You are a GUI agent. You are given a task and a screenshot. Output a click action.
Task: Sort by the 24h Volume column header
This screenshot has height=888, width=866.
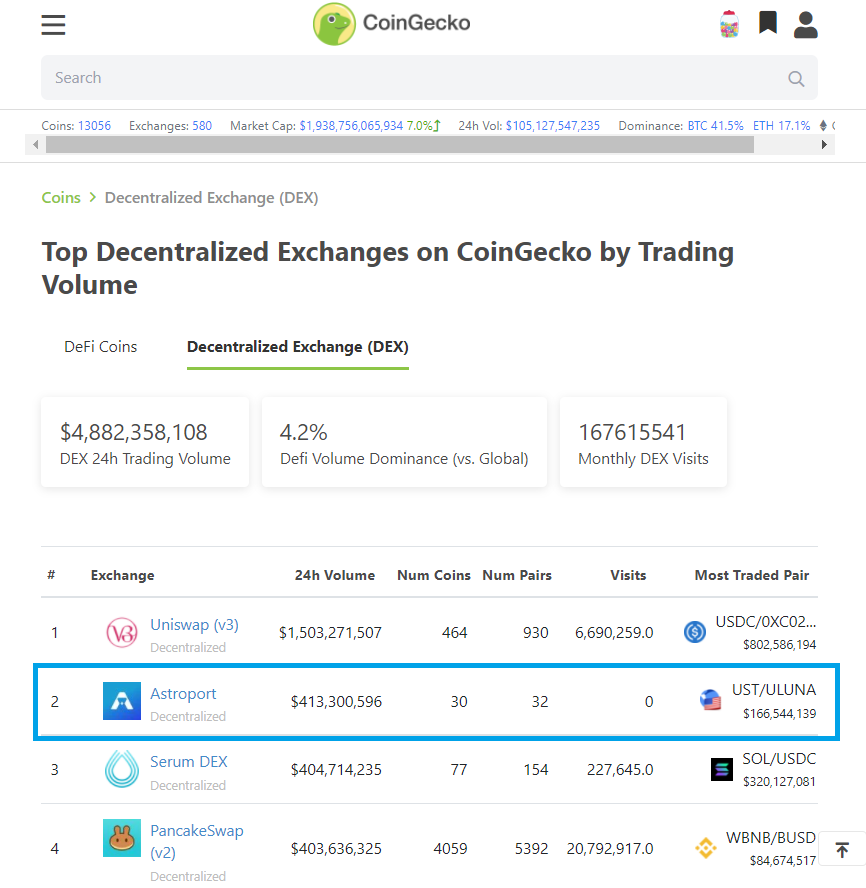(335, 575)
